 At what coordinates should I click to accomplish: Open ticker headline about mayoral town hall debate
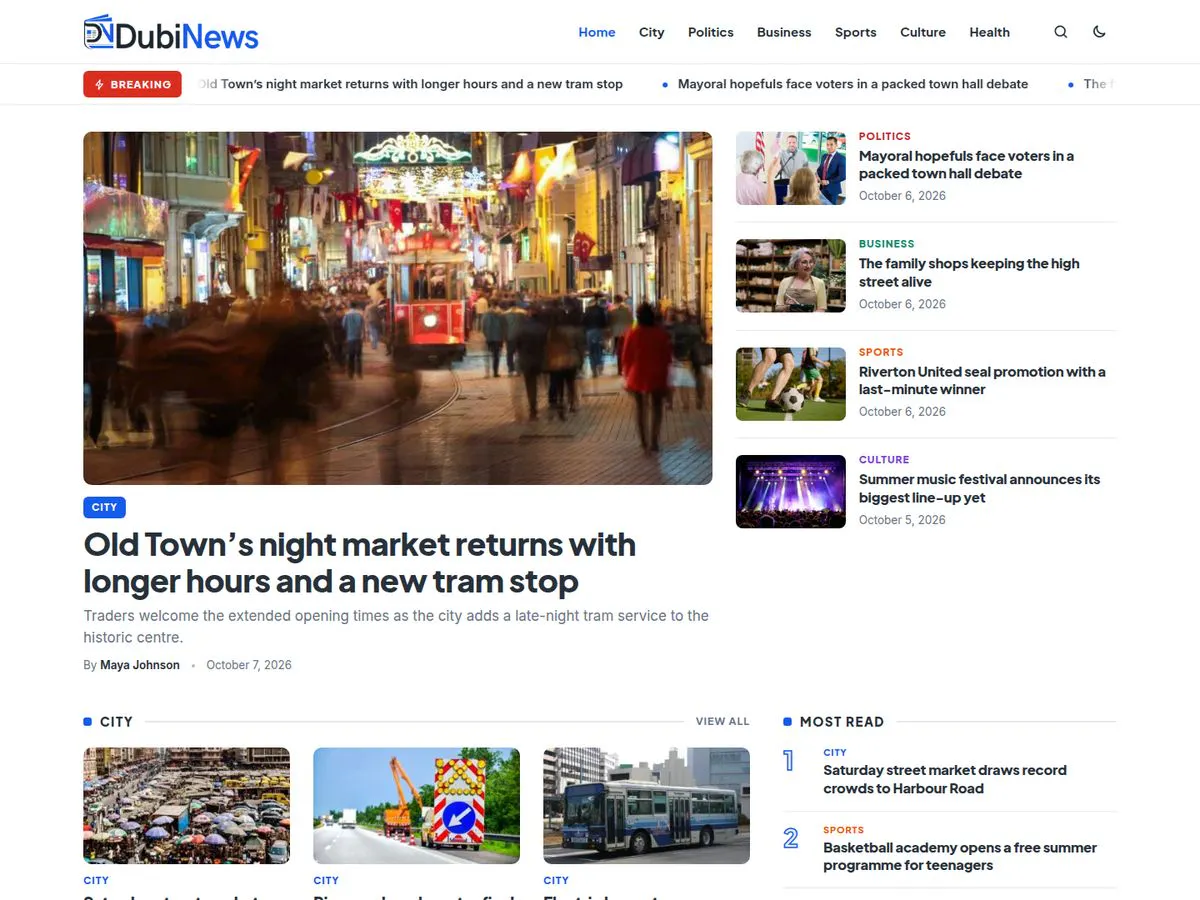(853, 84)
